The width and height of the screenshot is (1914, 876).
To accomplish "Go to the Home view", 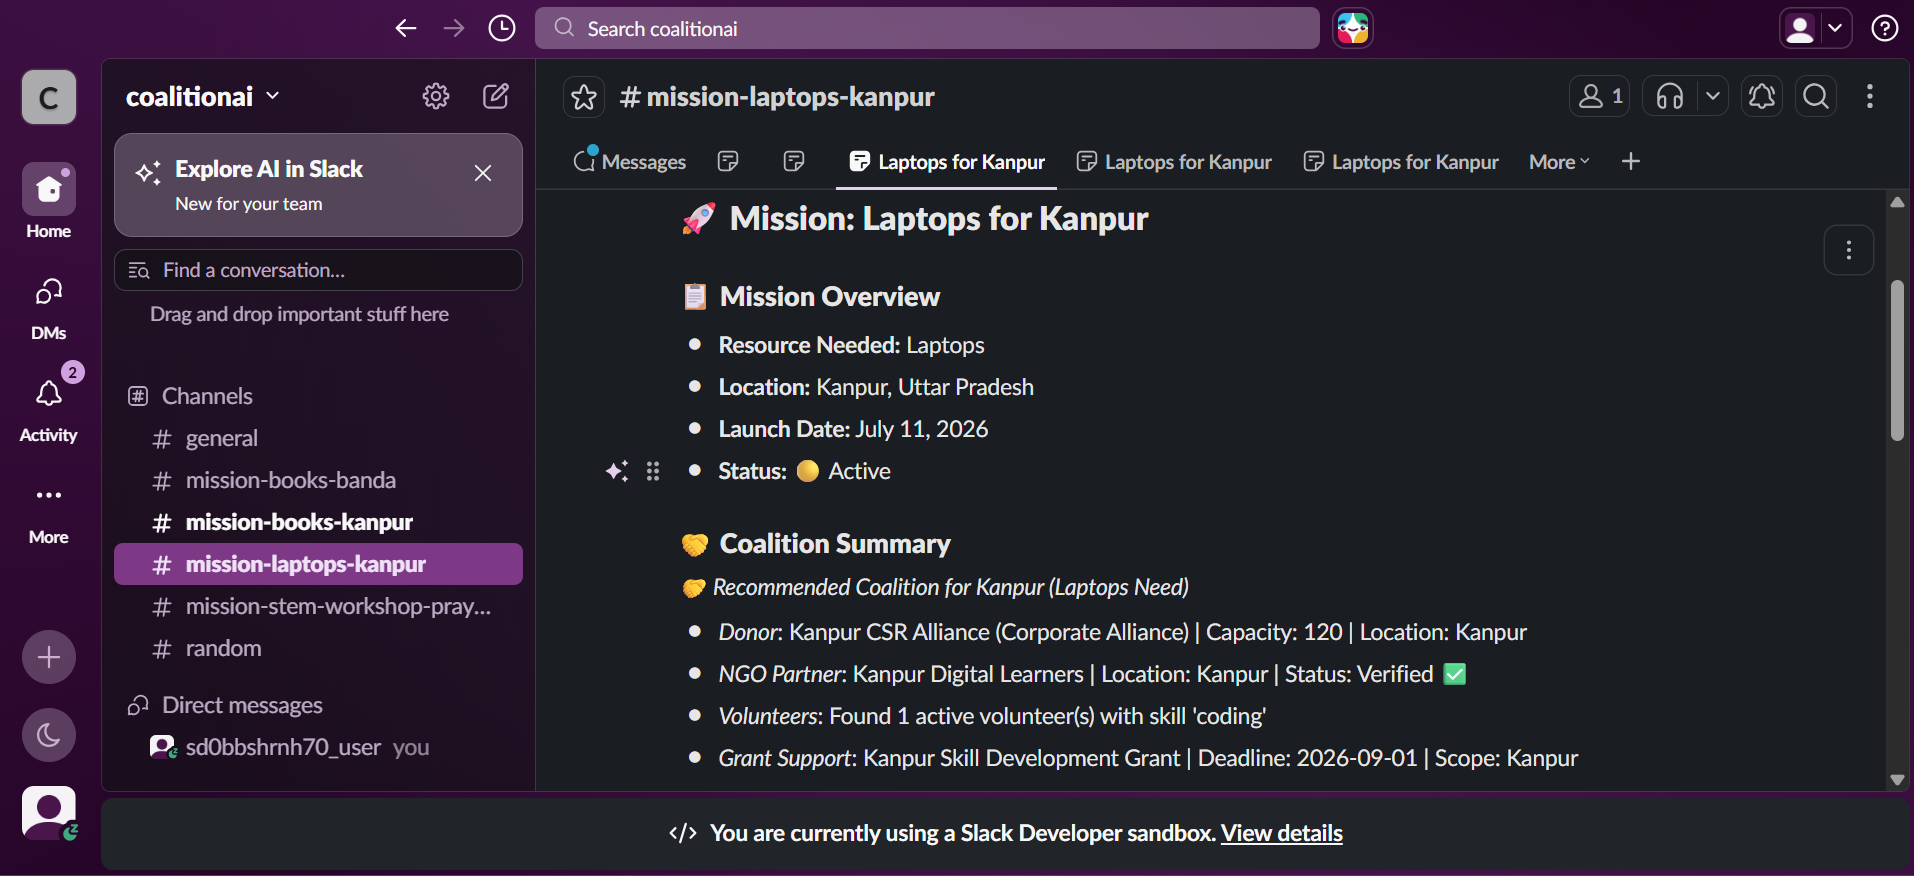I will (49, 201).
